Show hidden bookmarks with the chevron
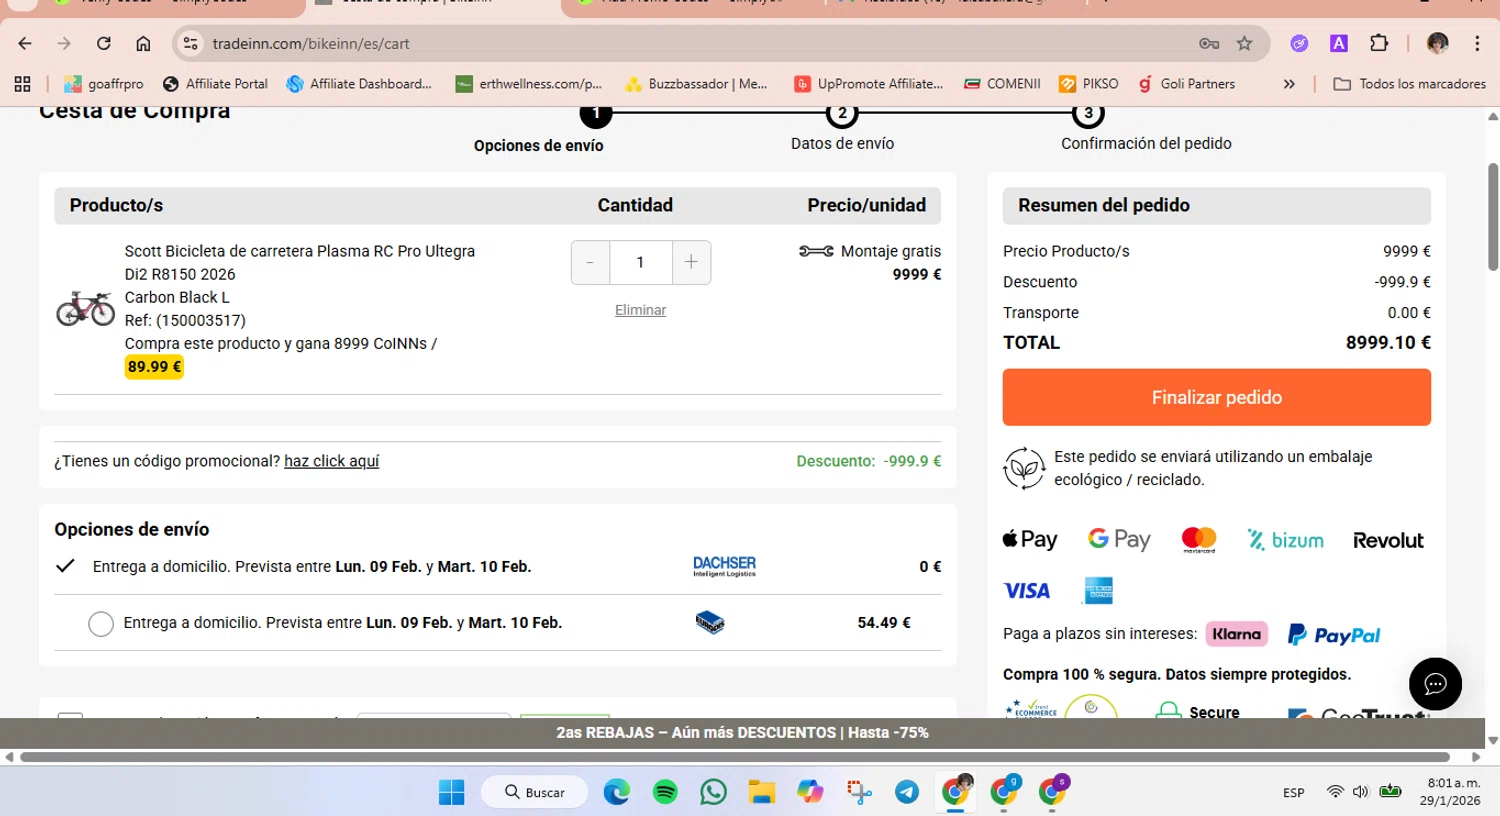The image size is (1500, 816). pos(1289,84)
